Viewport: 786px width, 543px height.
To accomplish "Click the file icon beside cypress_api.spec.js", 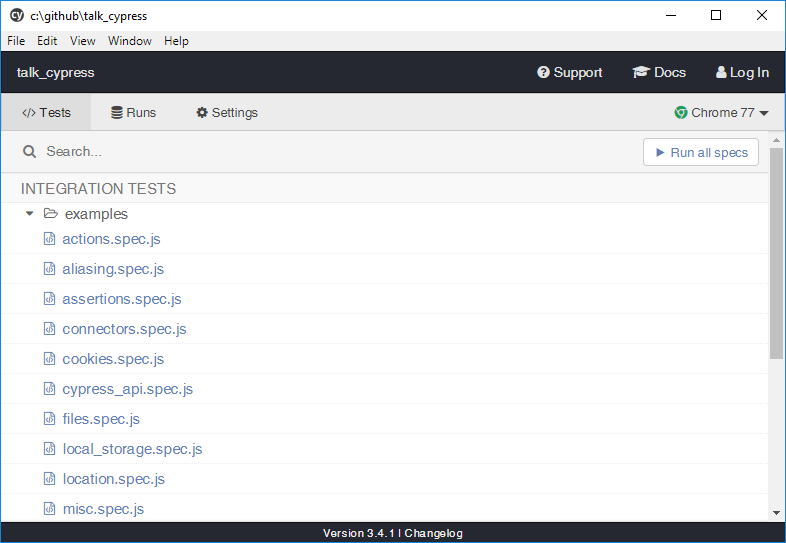I will [x=49, y=389].
